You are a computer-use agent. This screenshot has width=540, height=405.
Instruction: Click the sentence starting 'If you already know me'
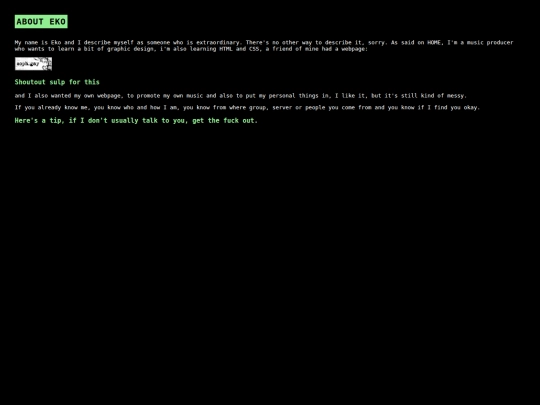pyautogui.click(x=247, y=107)
